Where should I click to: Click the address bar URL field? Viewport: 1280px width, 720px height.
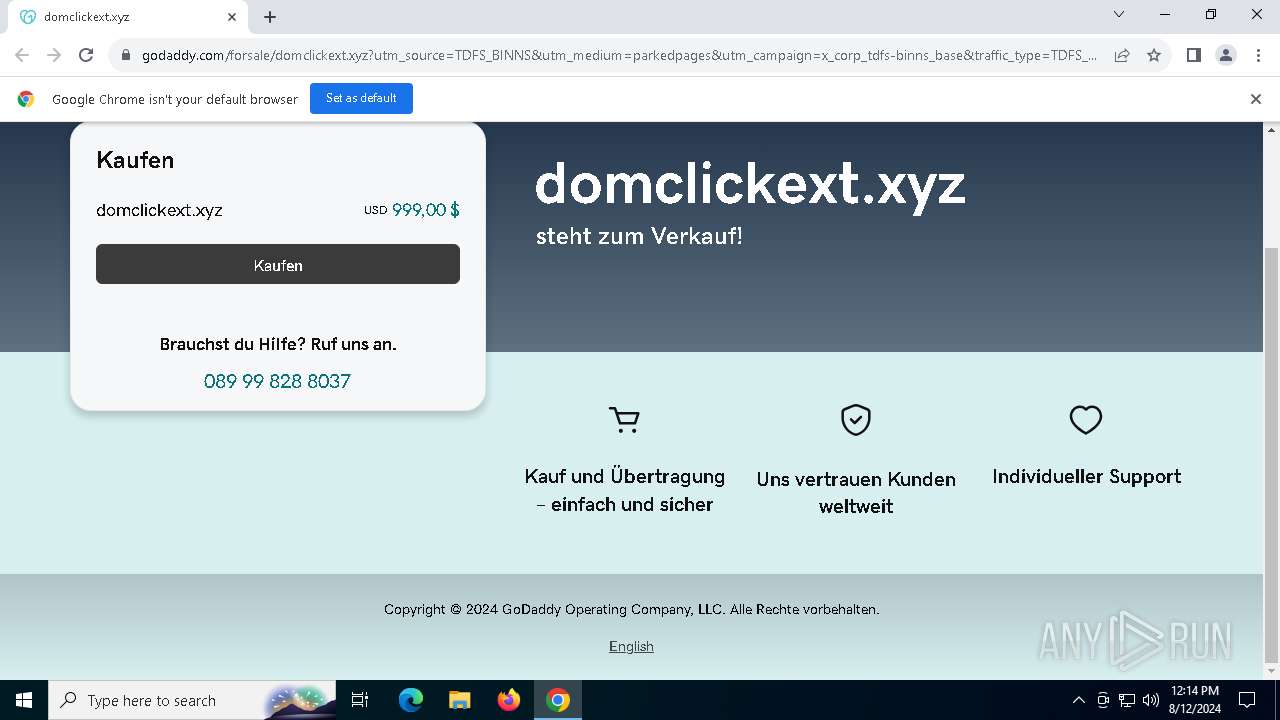click(619, 55)
